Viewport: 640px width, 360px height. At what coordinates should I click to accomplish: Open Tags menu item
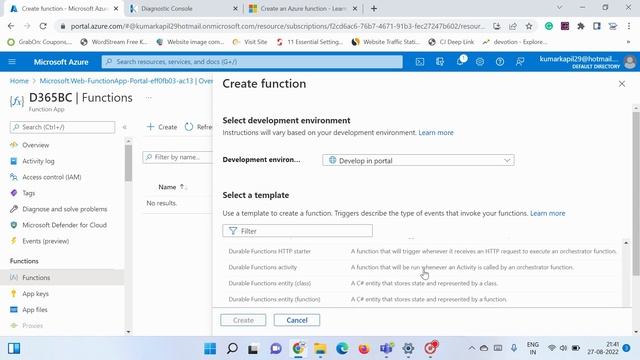pos(29,193)
